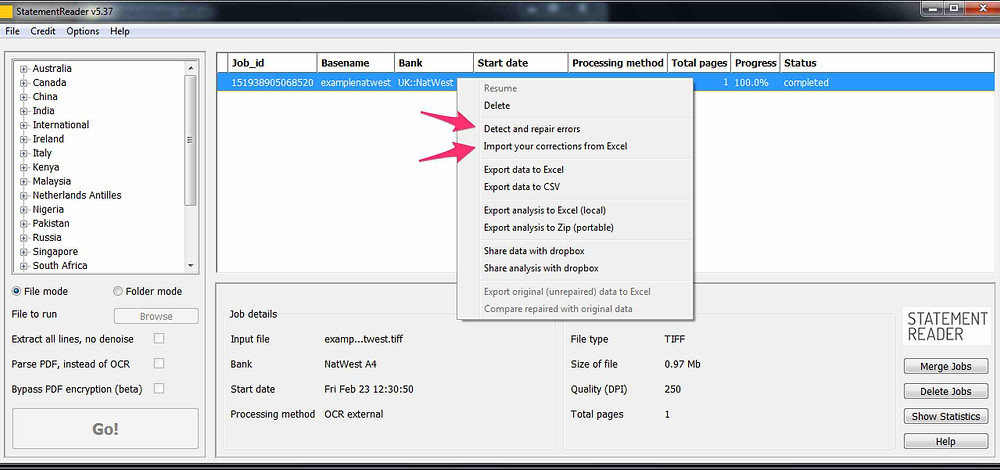Expand the Ireland tree node

[x=24, y=139]
